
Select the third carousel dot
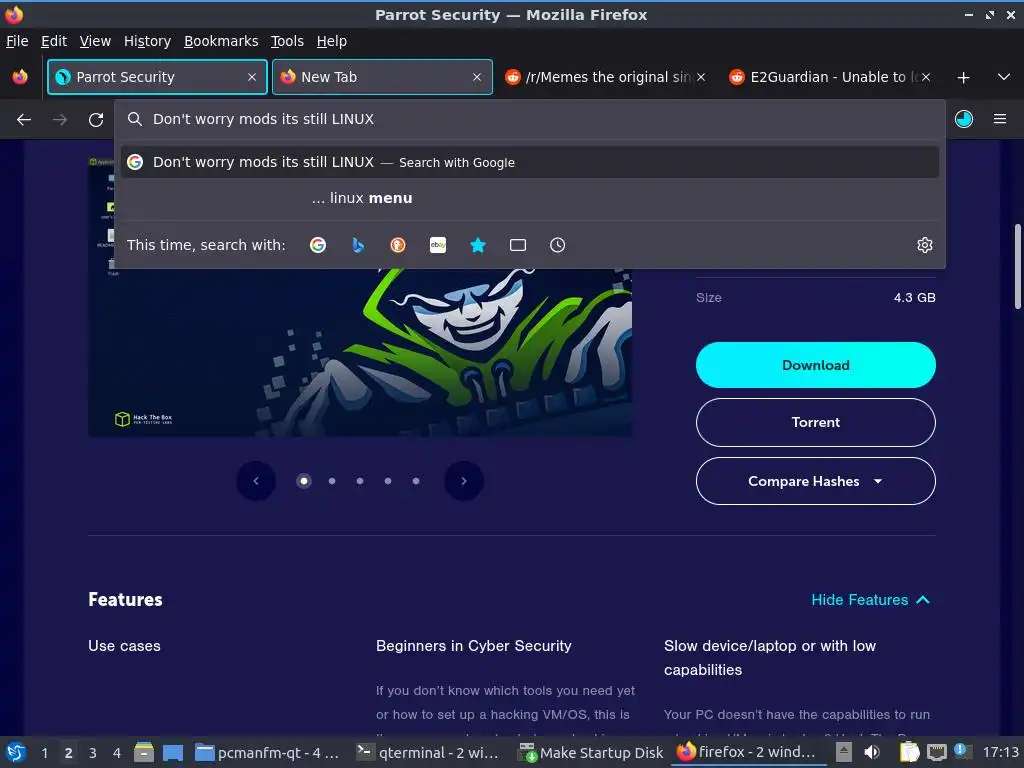360,481
